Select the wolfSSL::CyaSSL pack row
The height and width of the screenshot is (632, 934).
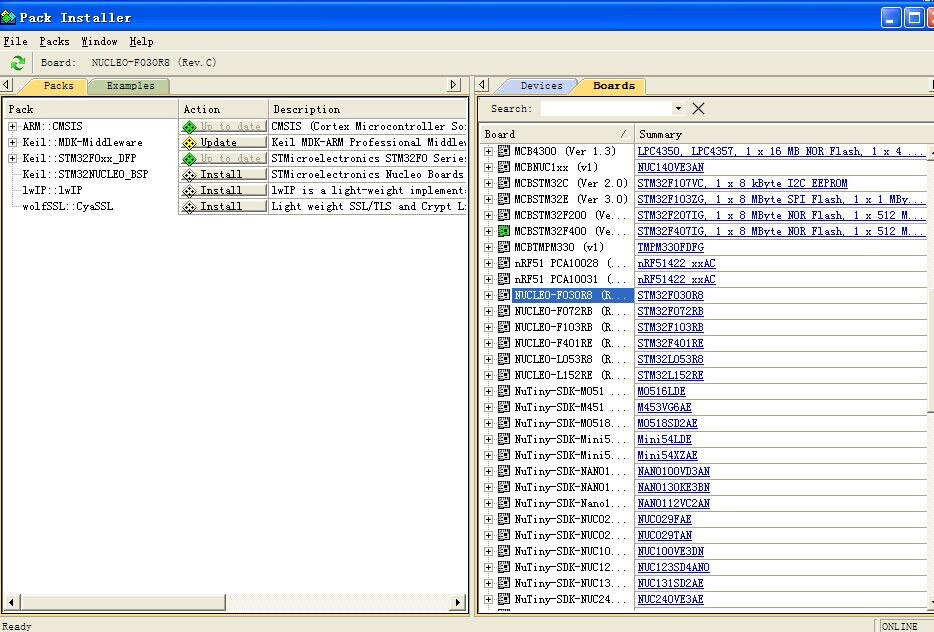(x=67, y=207)
